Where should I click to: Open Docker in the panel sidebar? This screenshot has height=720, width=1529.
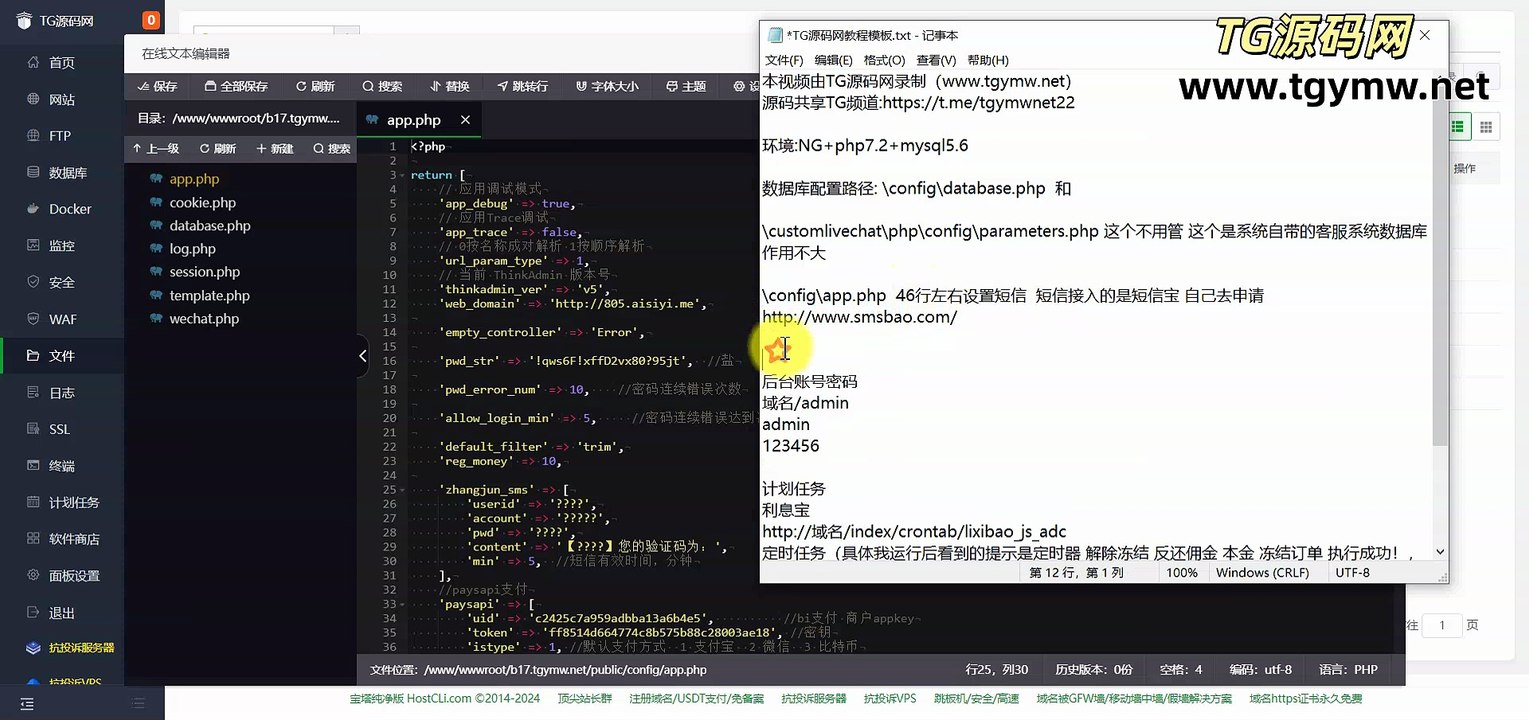[70, 209]
